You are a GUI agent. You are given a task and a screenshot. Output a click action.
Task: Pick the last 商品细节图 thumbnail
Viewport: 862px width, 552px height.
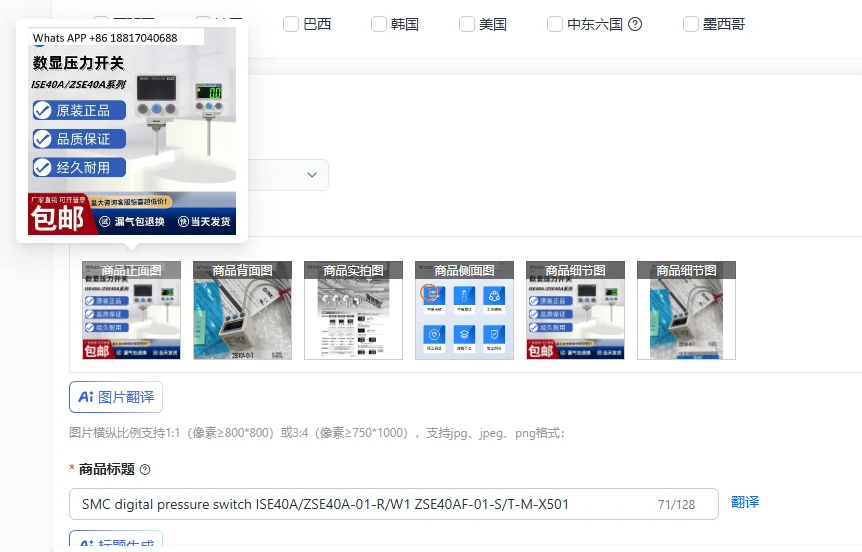coord(687,310)
